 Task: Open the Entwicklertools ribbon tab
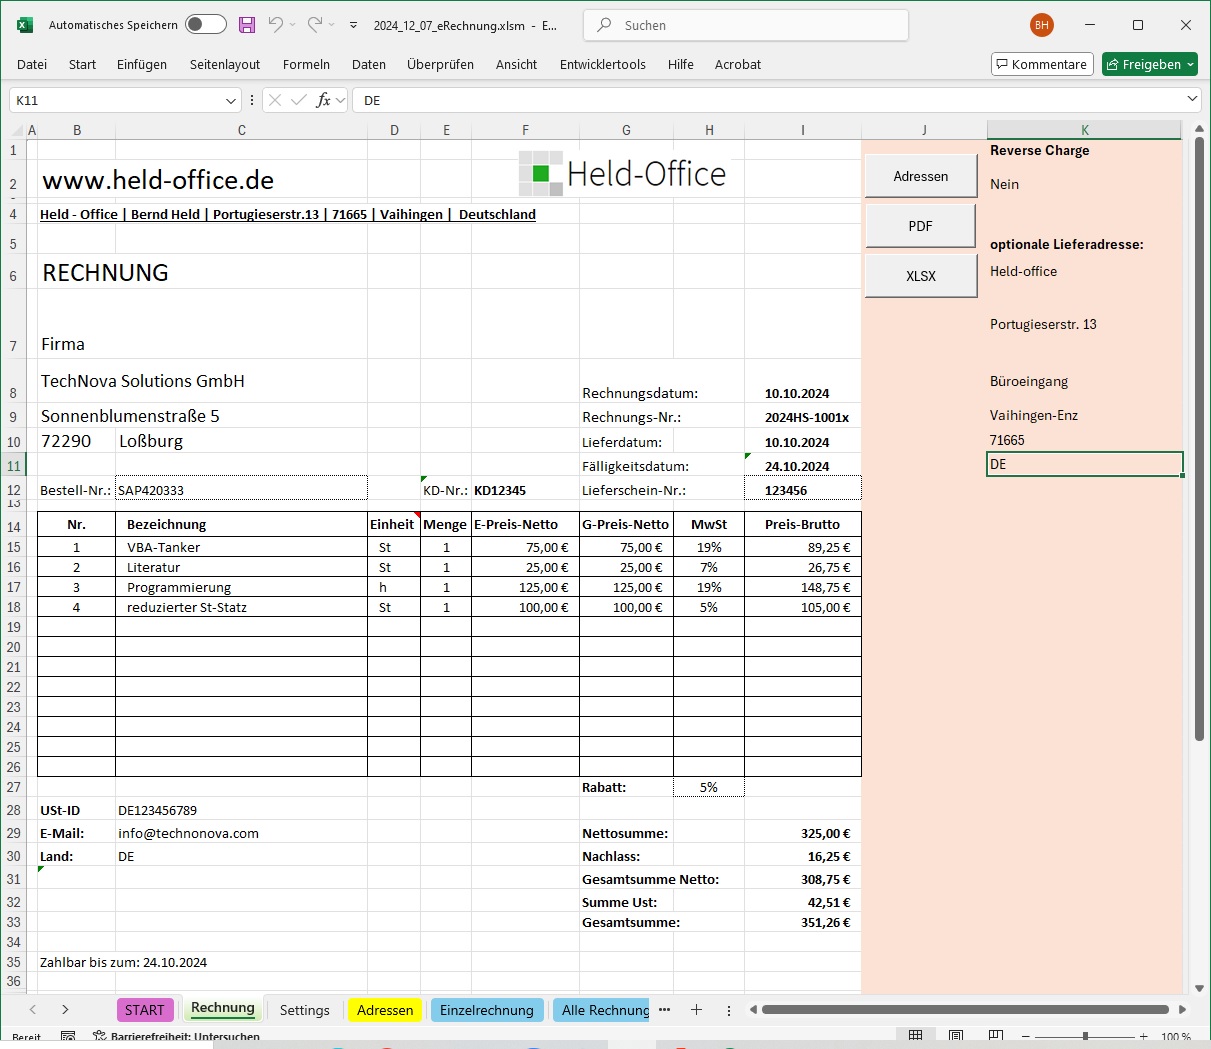[x=602, y=64]
